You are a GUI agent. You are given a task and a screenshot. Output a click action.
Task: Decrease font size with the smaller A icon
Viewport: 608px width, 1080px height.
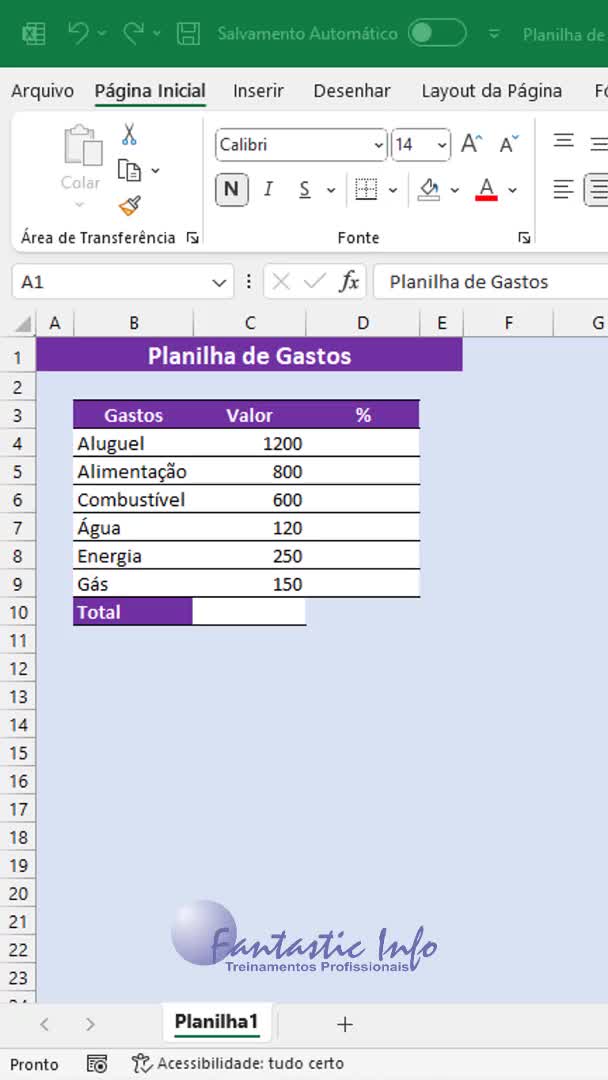510,144
